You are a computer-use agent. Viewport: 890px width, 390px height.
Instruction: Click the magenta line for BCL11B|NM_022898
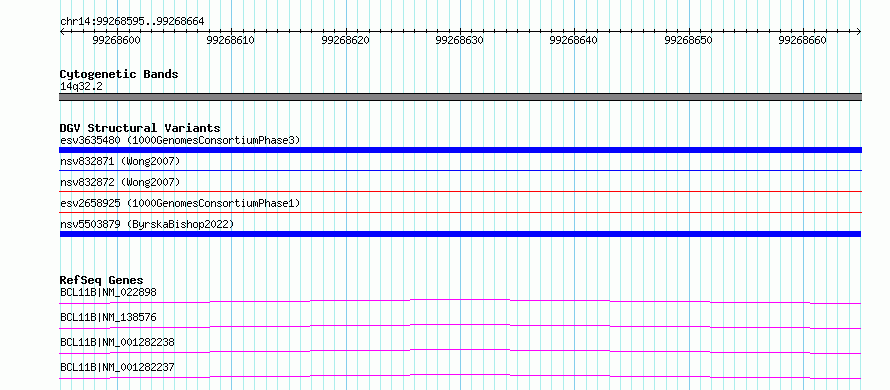[460, 301]
